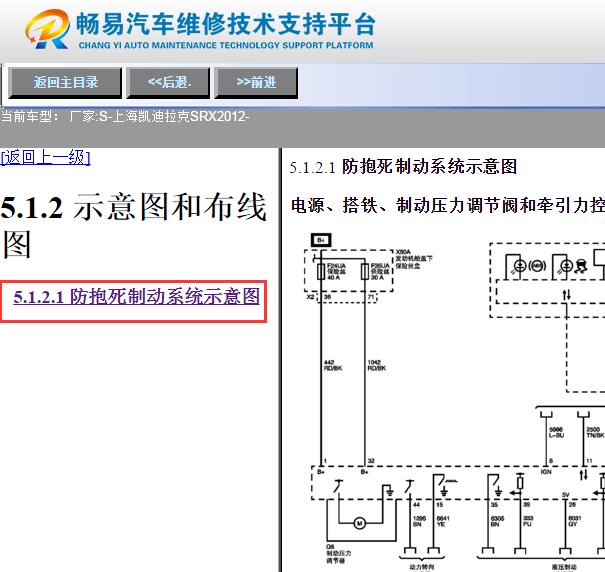Go forward with the >>前进 button

point(256,82)
